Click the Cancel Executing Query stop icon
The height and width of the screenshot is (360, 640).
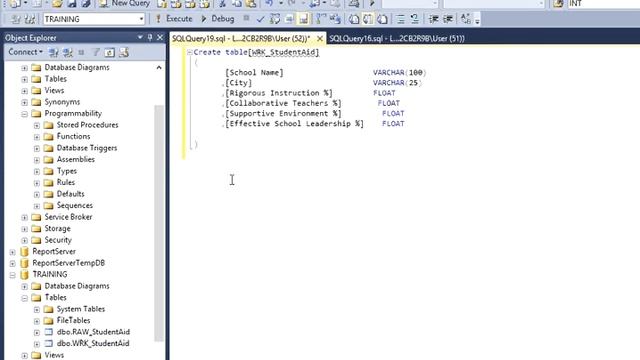click(246, 18)
